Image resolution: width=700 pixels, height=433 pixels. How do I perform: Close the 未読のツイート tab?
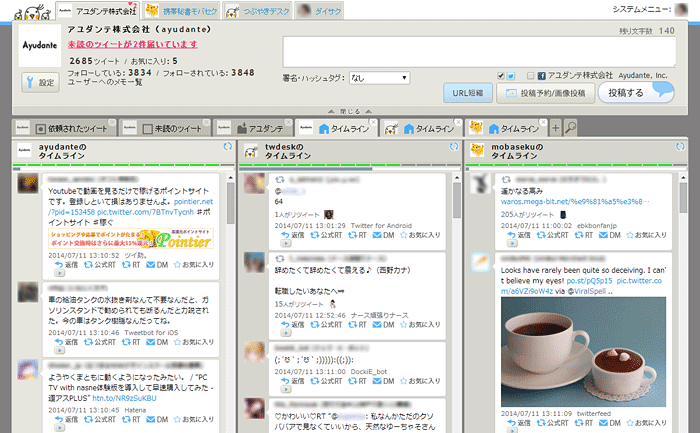[206, 122]
